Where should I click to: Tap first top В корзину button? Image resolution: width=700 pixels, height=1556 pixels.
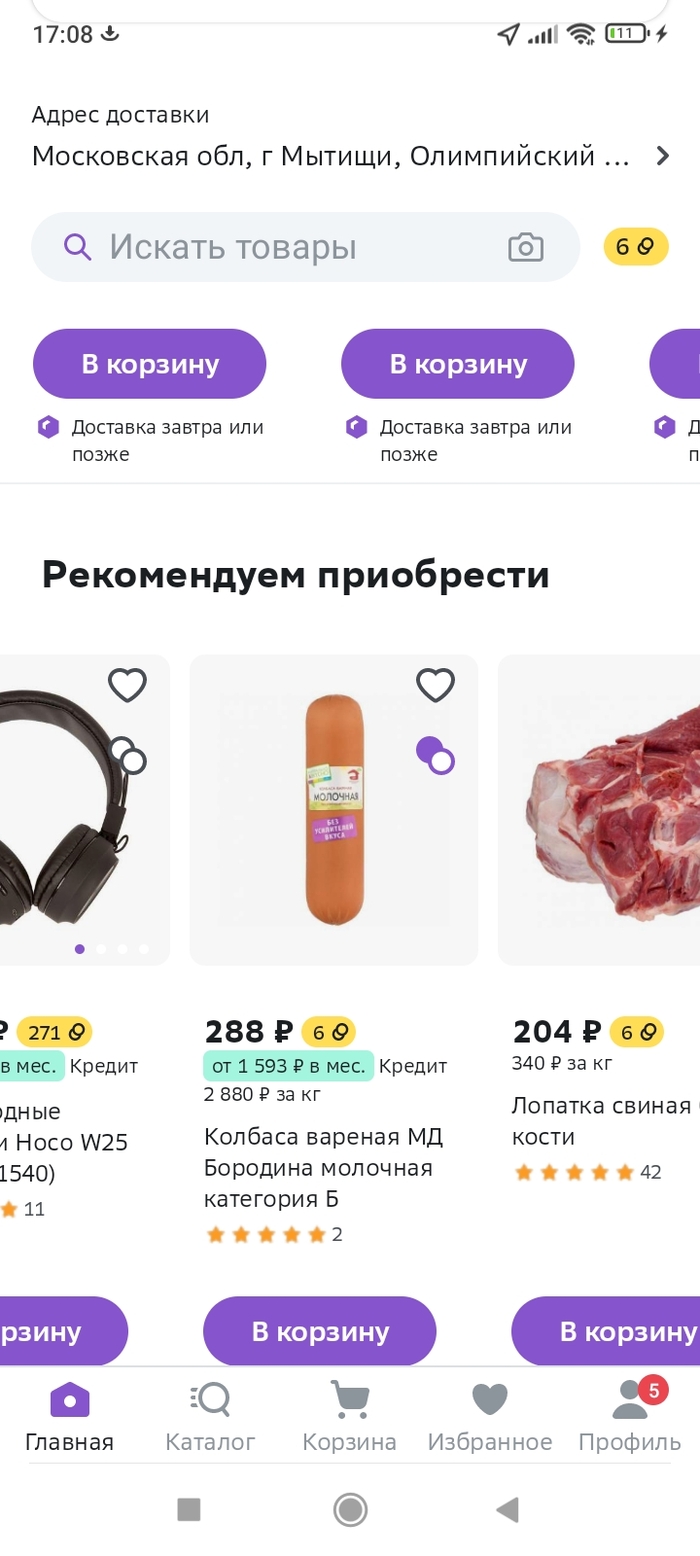pos(150,364)
